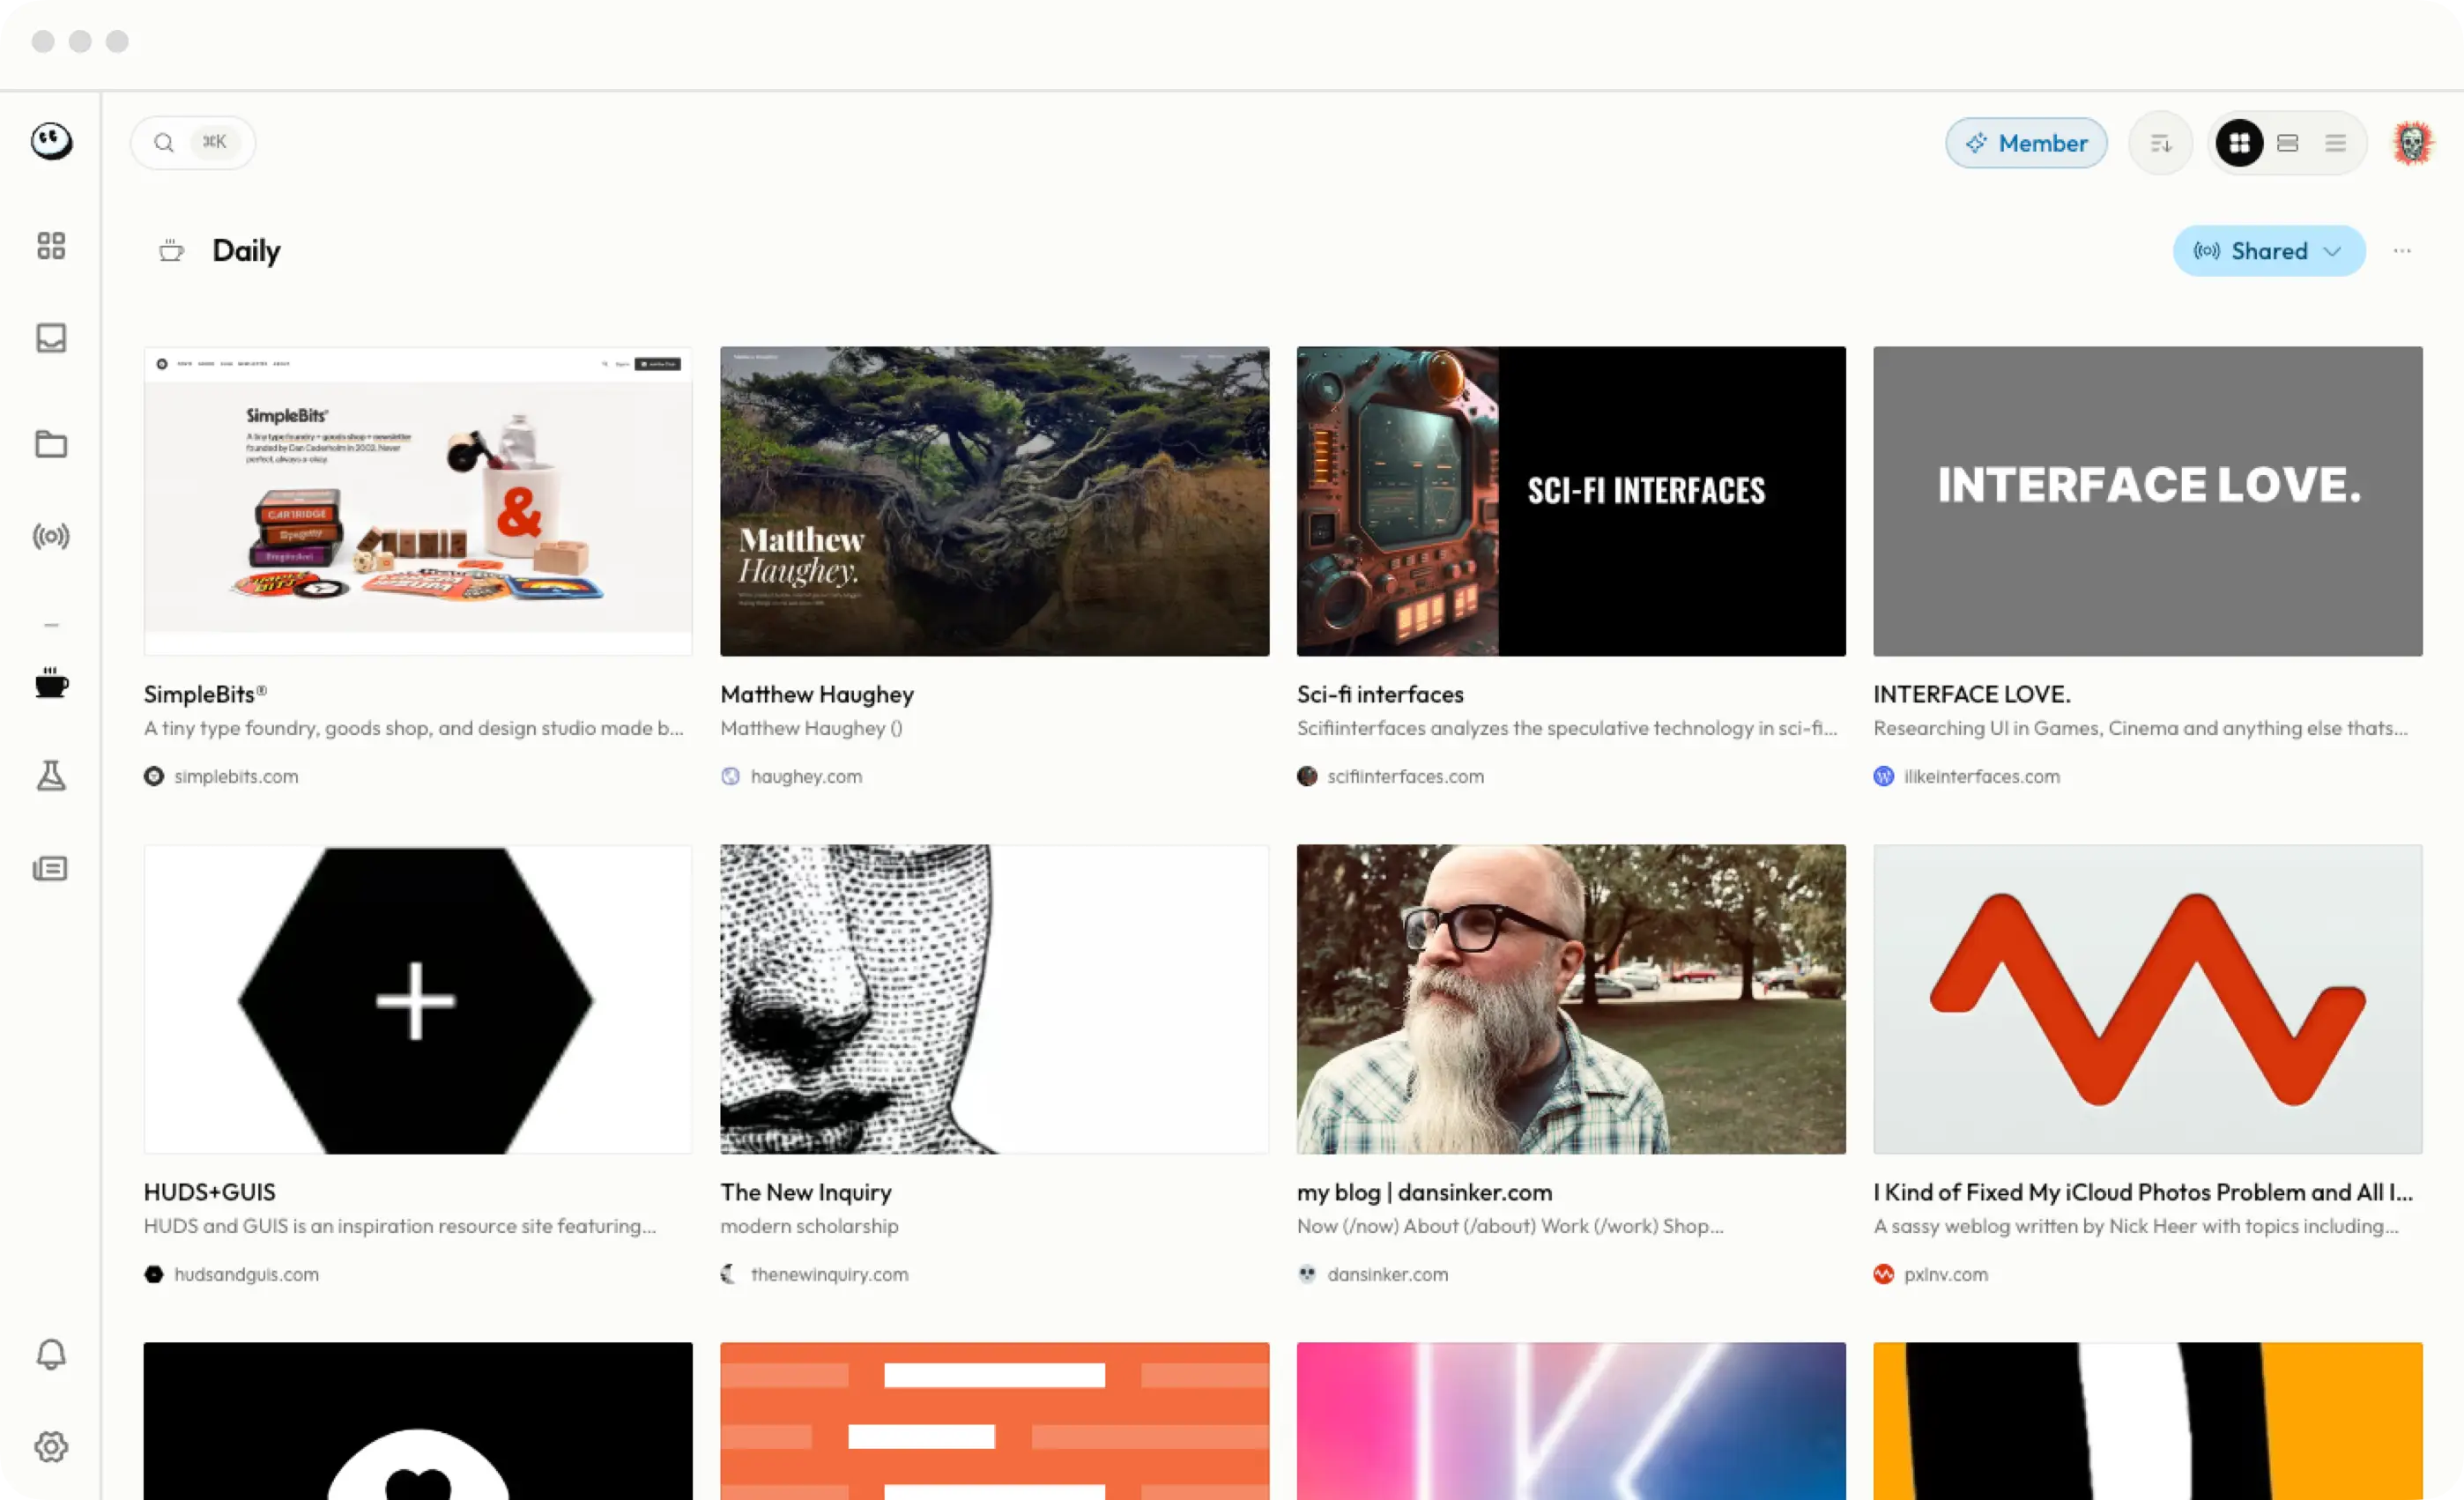Click the thenewinquiry.com favicon

pyautogui.click(x=730, y=1274)
